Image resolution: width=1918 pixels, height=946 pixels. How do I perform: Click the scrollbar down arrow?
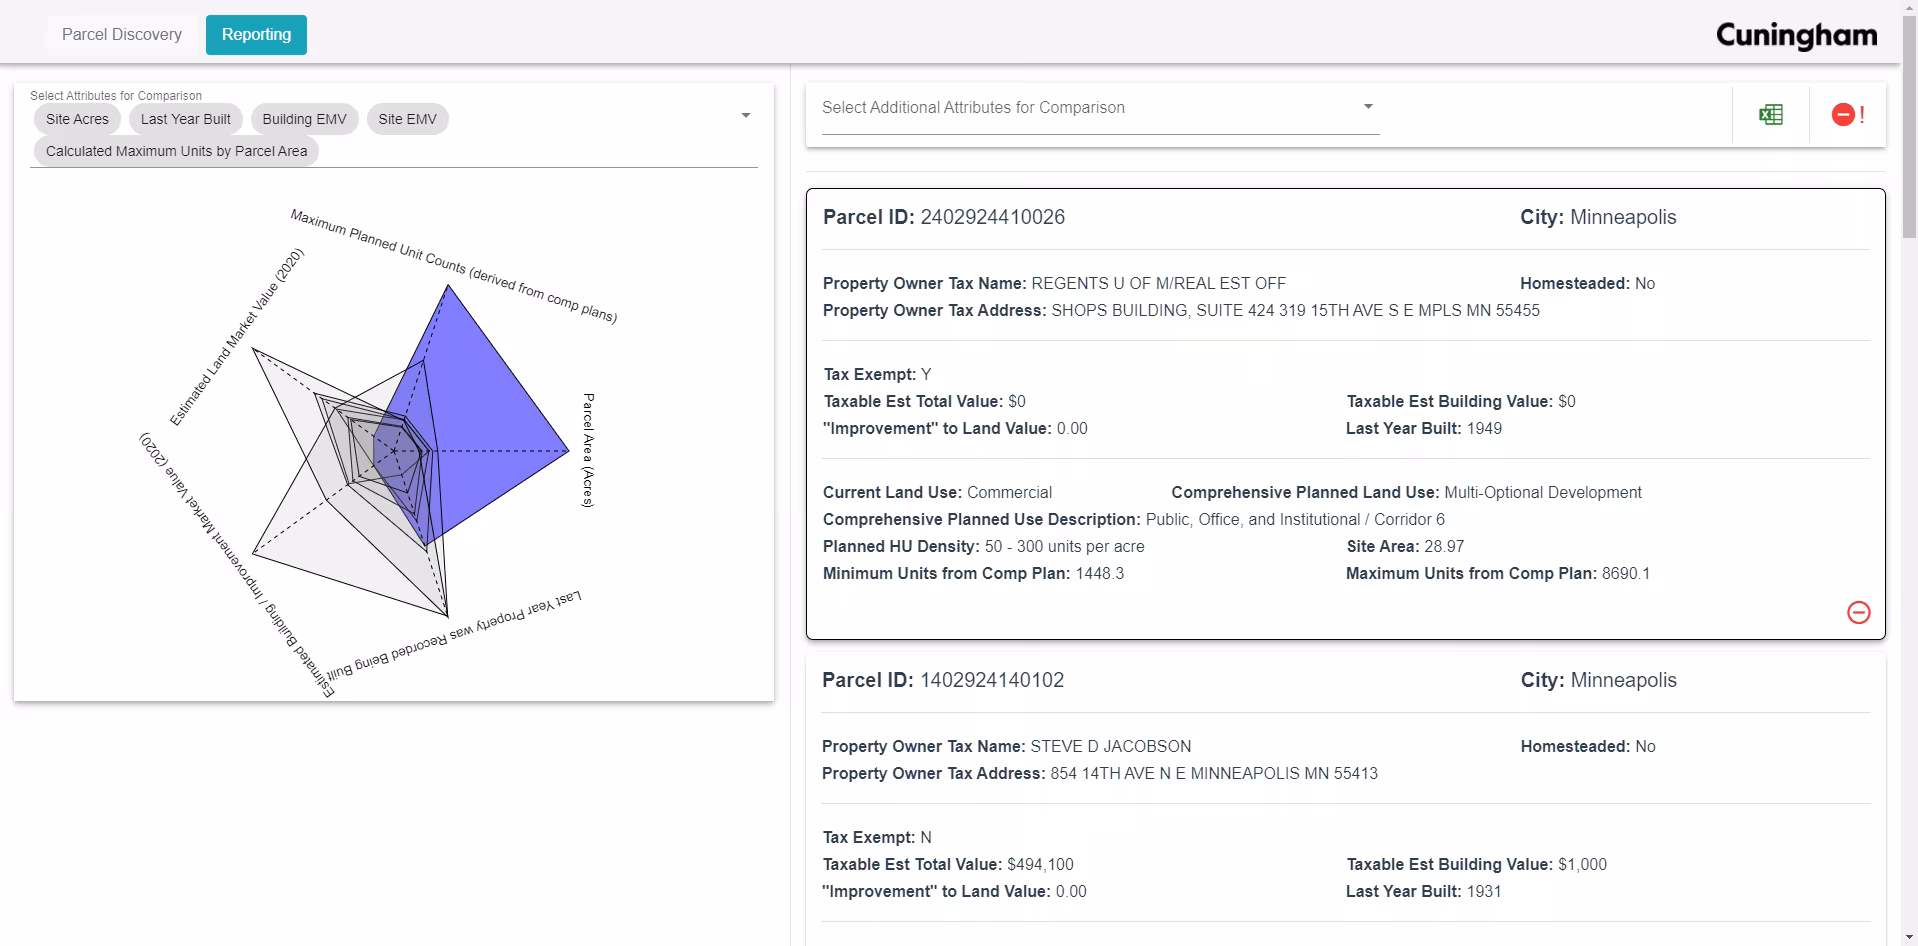(x=1909, y=937)
